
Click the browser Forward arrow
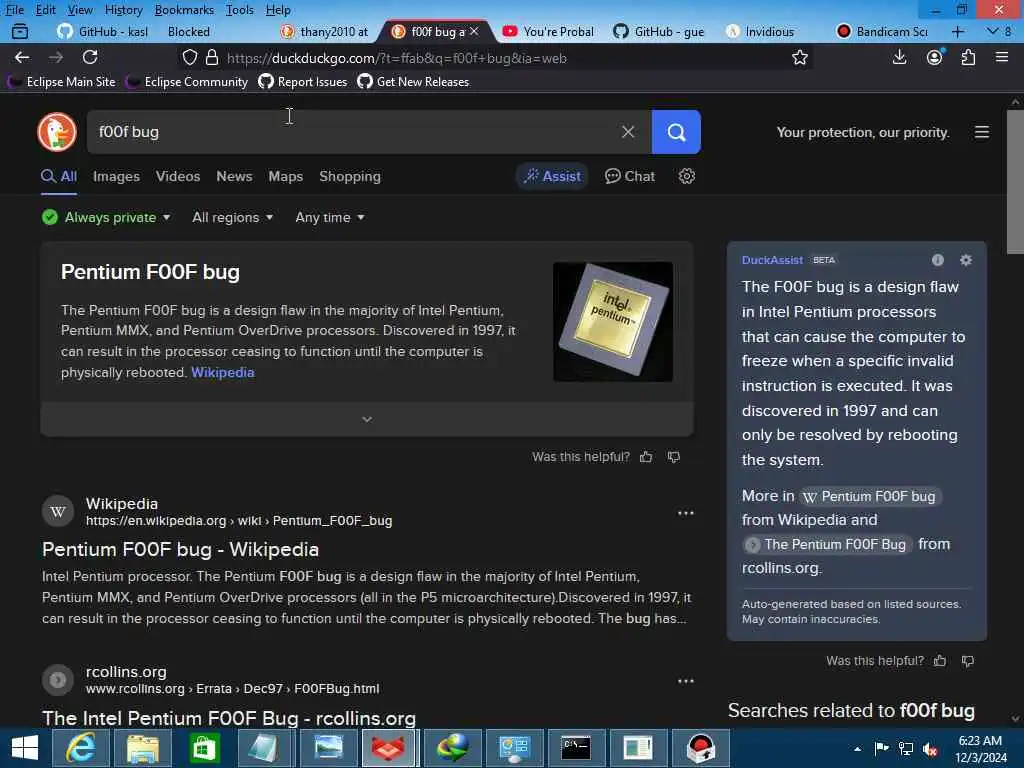[x=56, y=57]
